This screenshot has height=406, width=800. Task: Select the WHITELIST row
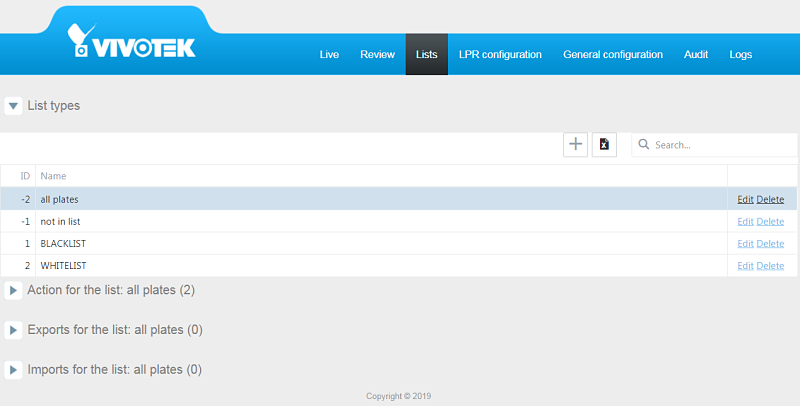[x=300, y=266]
